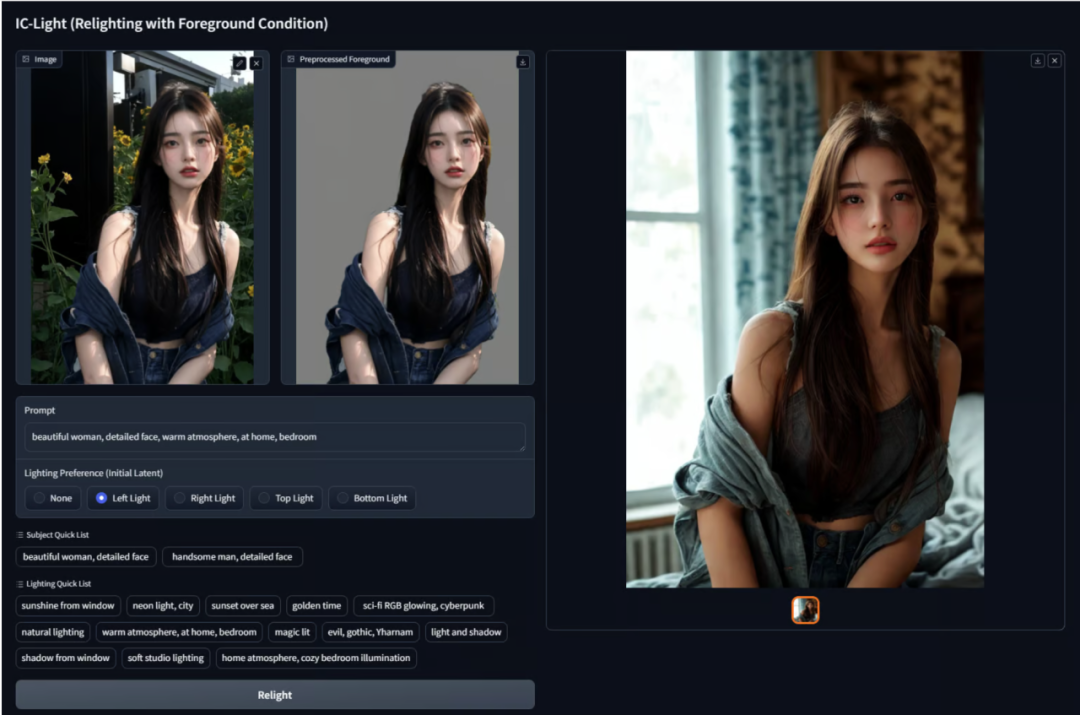This screenshot has width=1080, height=715.
Task: Pick 'soft studio lighting' preset
Action: tap(166, 658)
